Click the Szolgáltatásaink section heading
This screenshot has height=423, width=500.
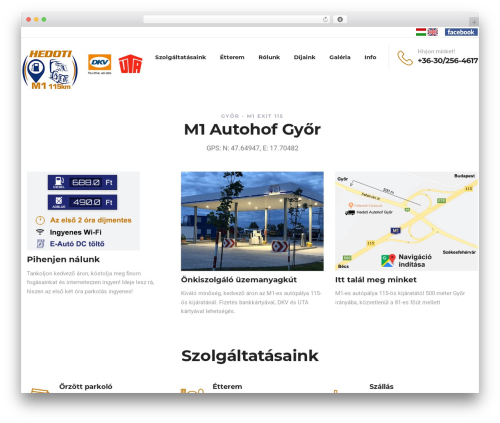(x=250, y=356)
